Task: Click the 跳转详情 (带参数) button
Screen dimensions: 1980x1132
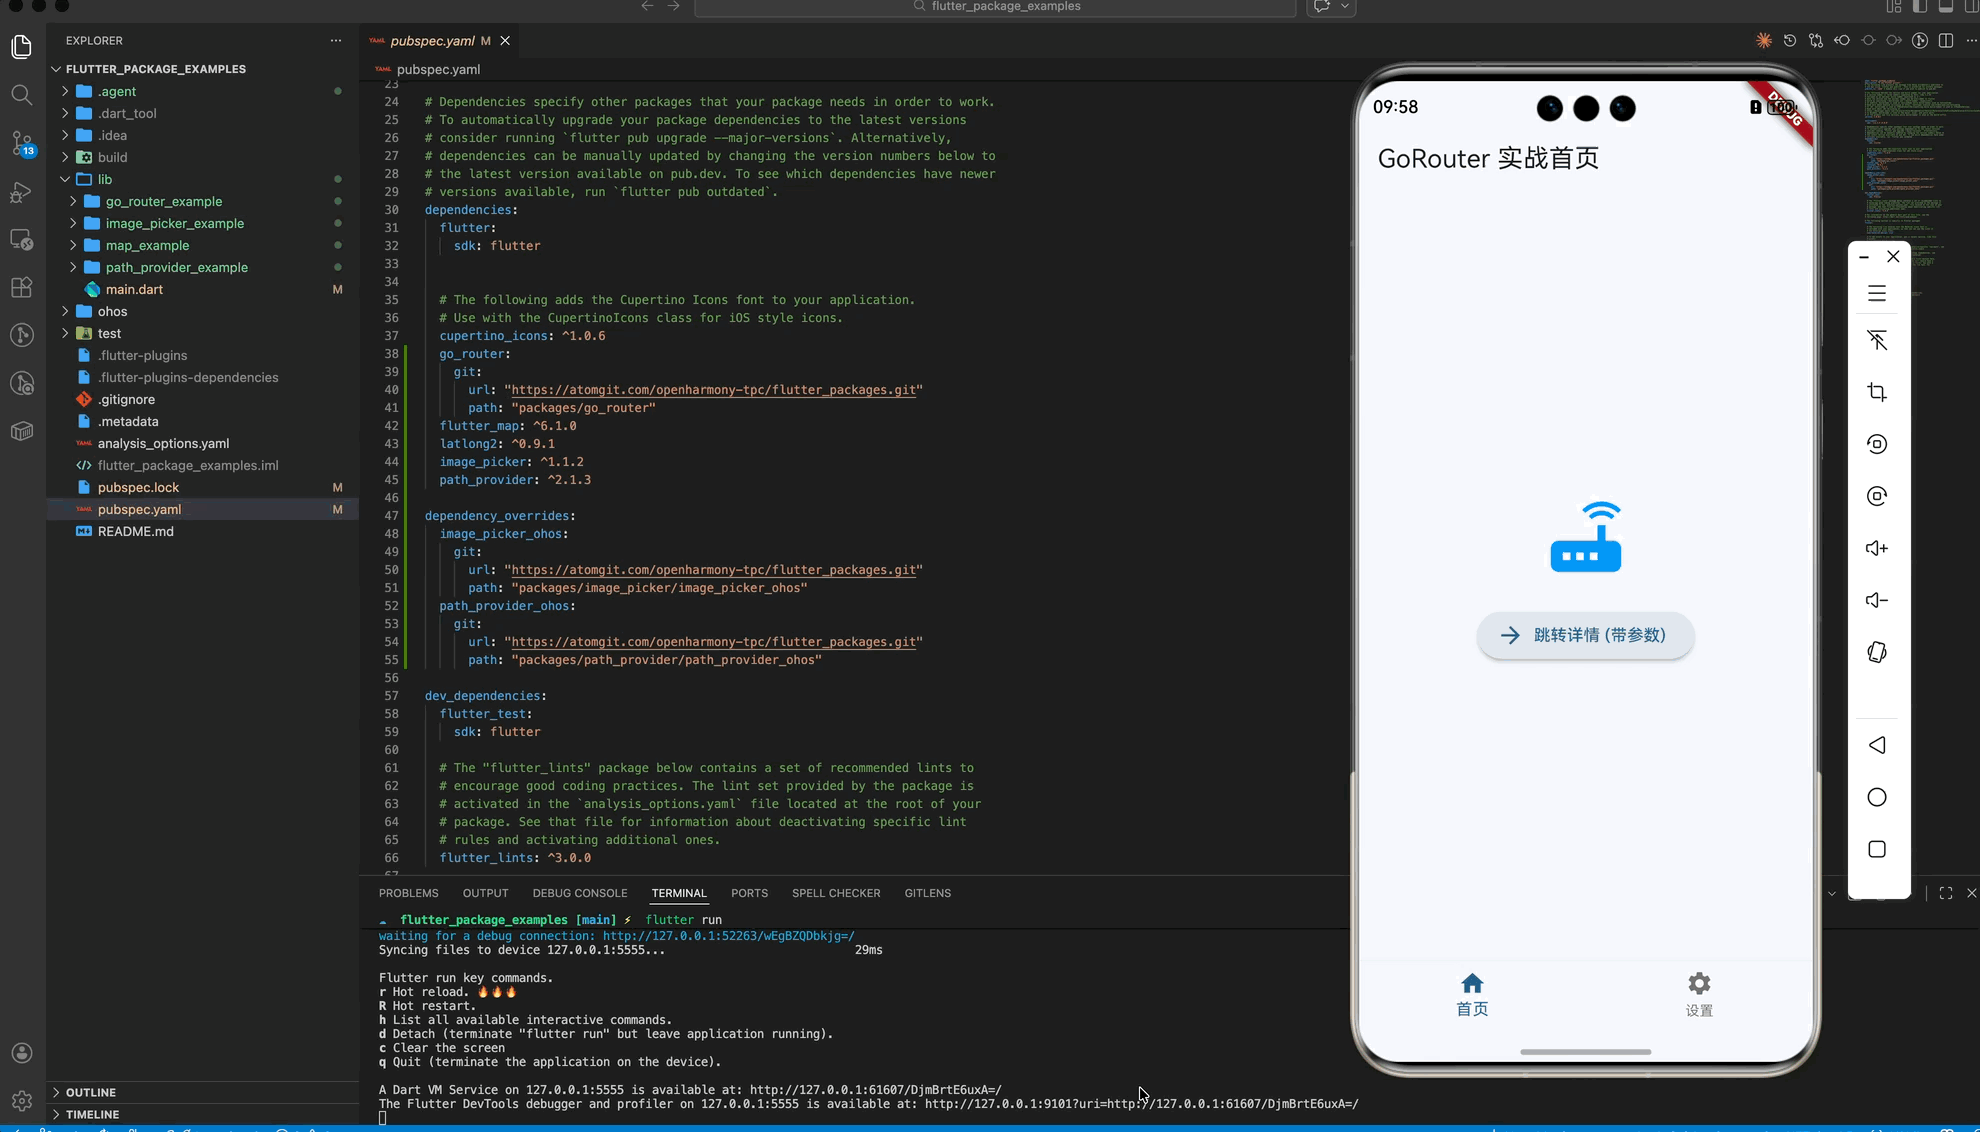Action: point(1585,635)
